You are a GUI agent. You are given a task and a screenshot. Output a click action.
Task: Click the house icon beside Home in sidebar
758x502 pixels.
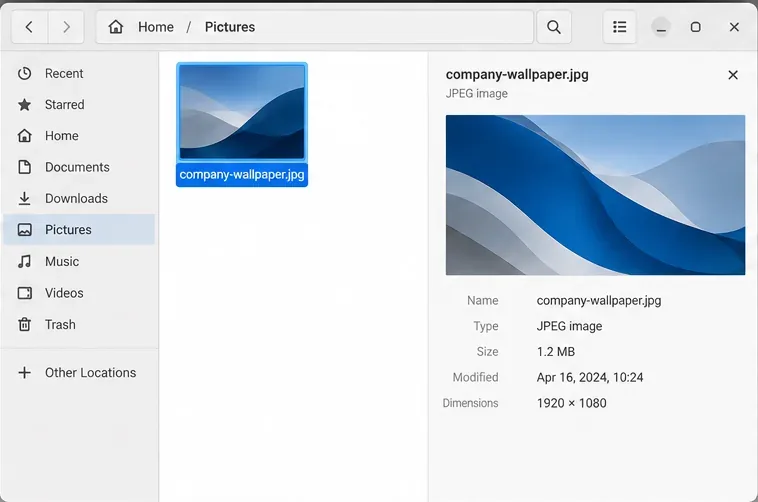coord(25,136)
